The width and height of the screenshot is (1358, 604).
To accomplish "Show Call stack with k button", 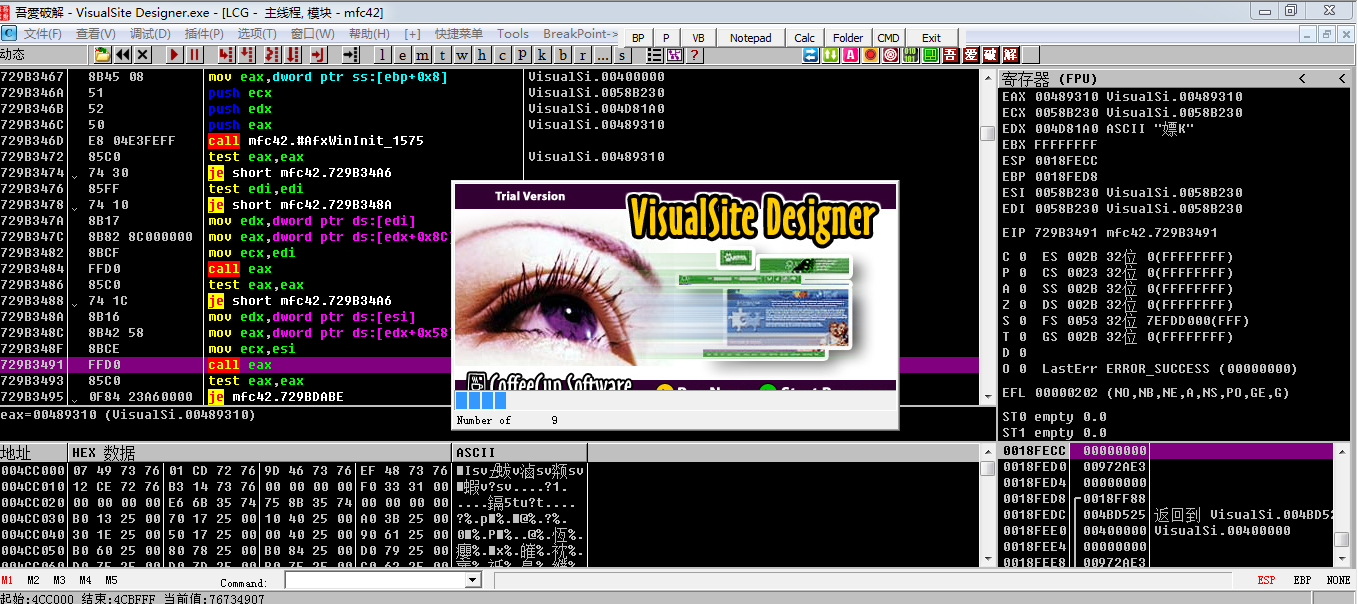I will [541, 55].
